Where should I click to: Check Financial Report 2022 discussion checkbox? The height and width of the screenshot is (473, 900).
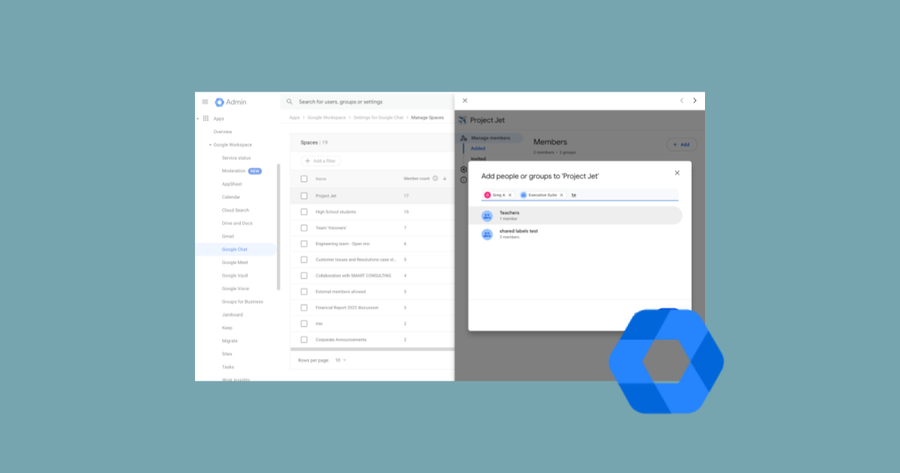304,308
